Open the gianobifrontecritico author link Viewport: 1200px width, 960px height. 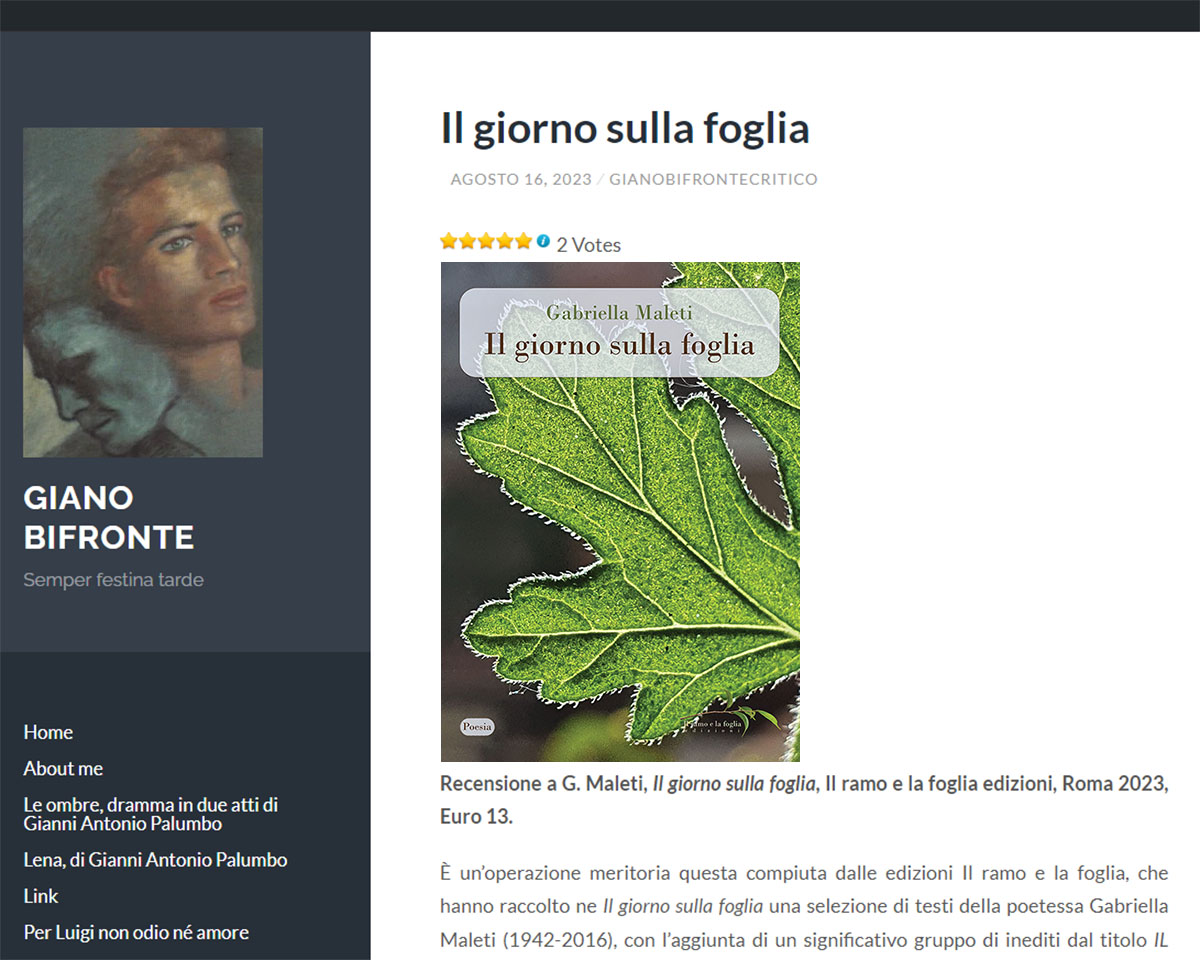713,180
